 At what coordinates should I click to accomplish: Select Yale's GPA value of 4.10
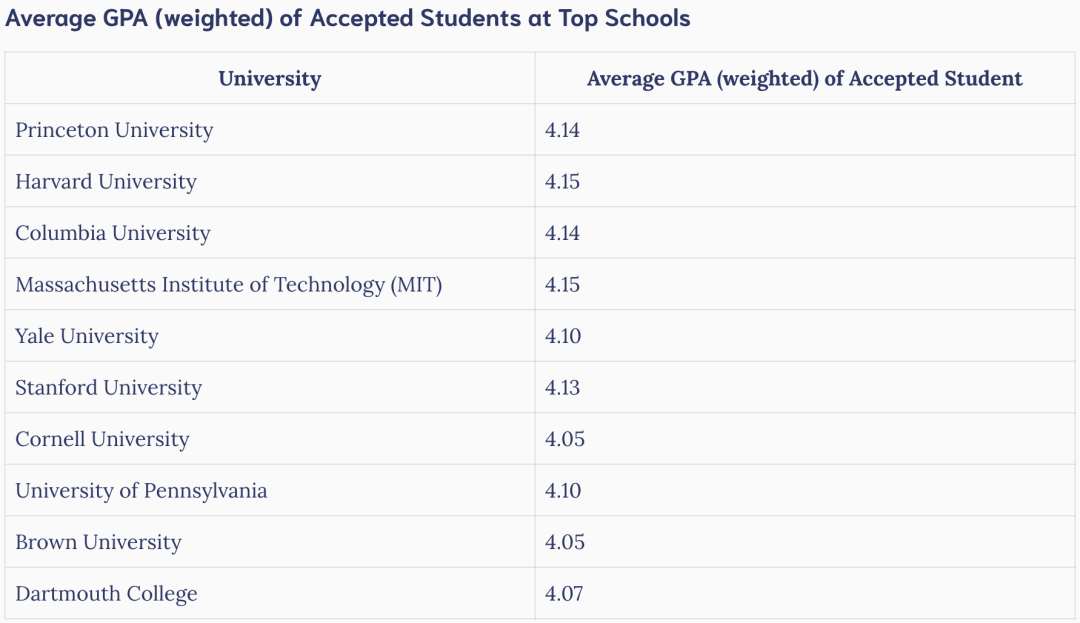[x=562, y=336]
